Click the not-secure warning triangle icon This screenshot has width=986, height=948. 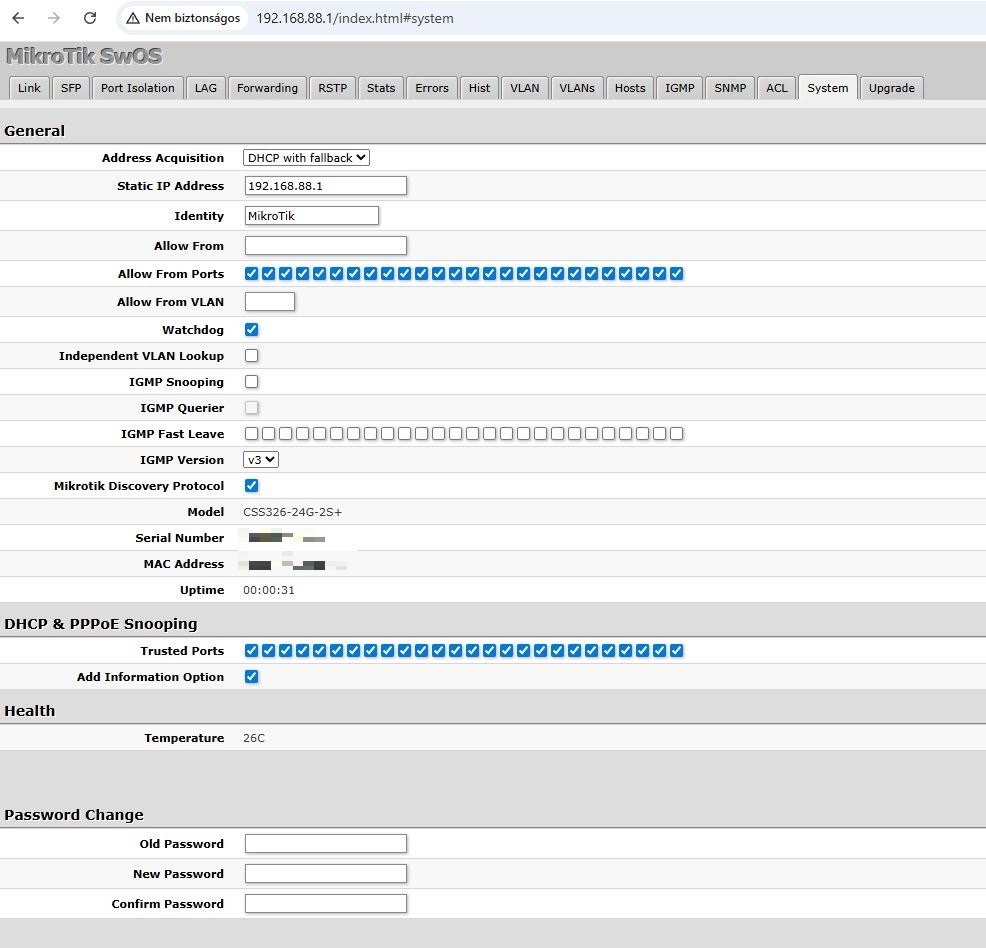point(133,18)
